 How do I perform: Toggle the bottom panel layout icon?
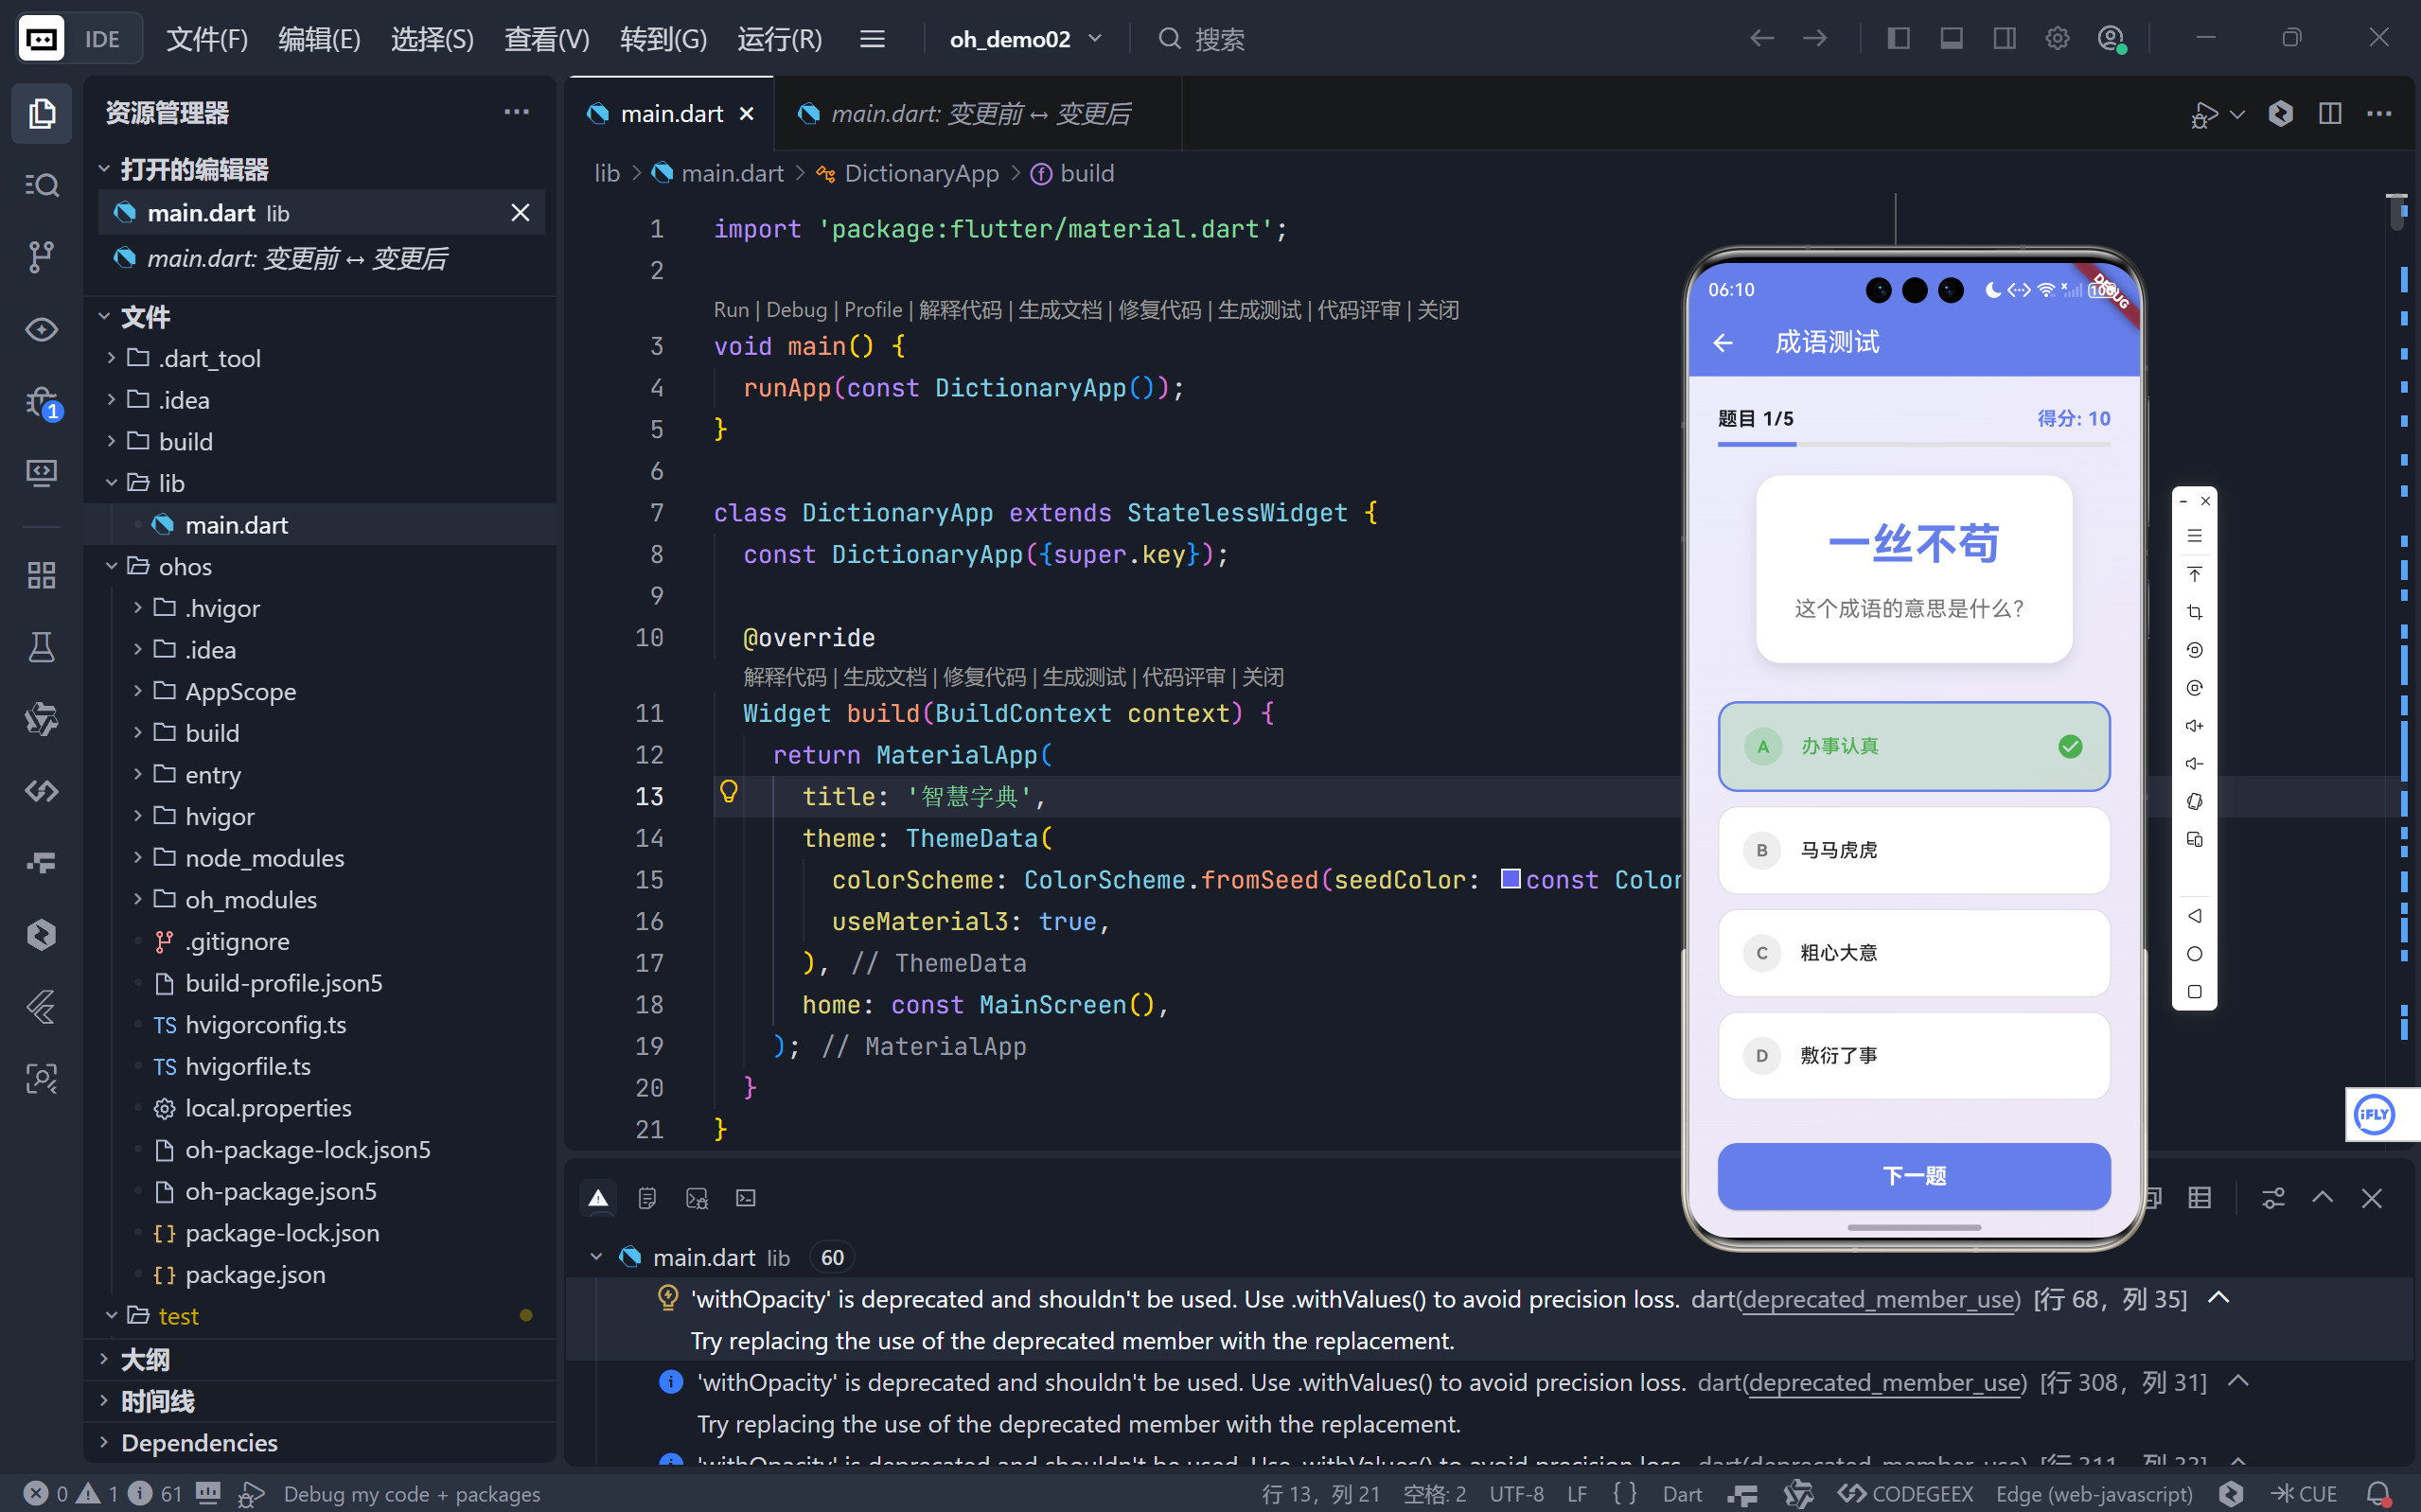1951,39
